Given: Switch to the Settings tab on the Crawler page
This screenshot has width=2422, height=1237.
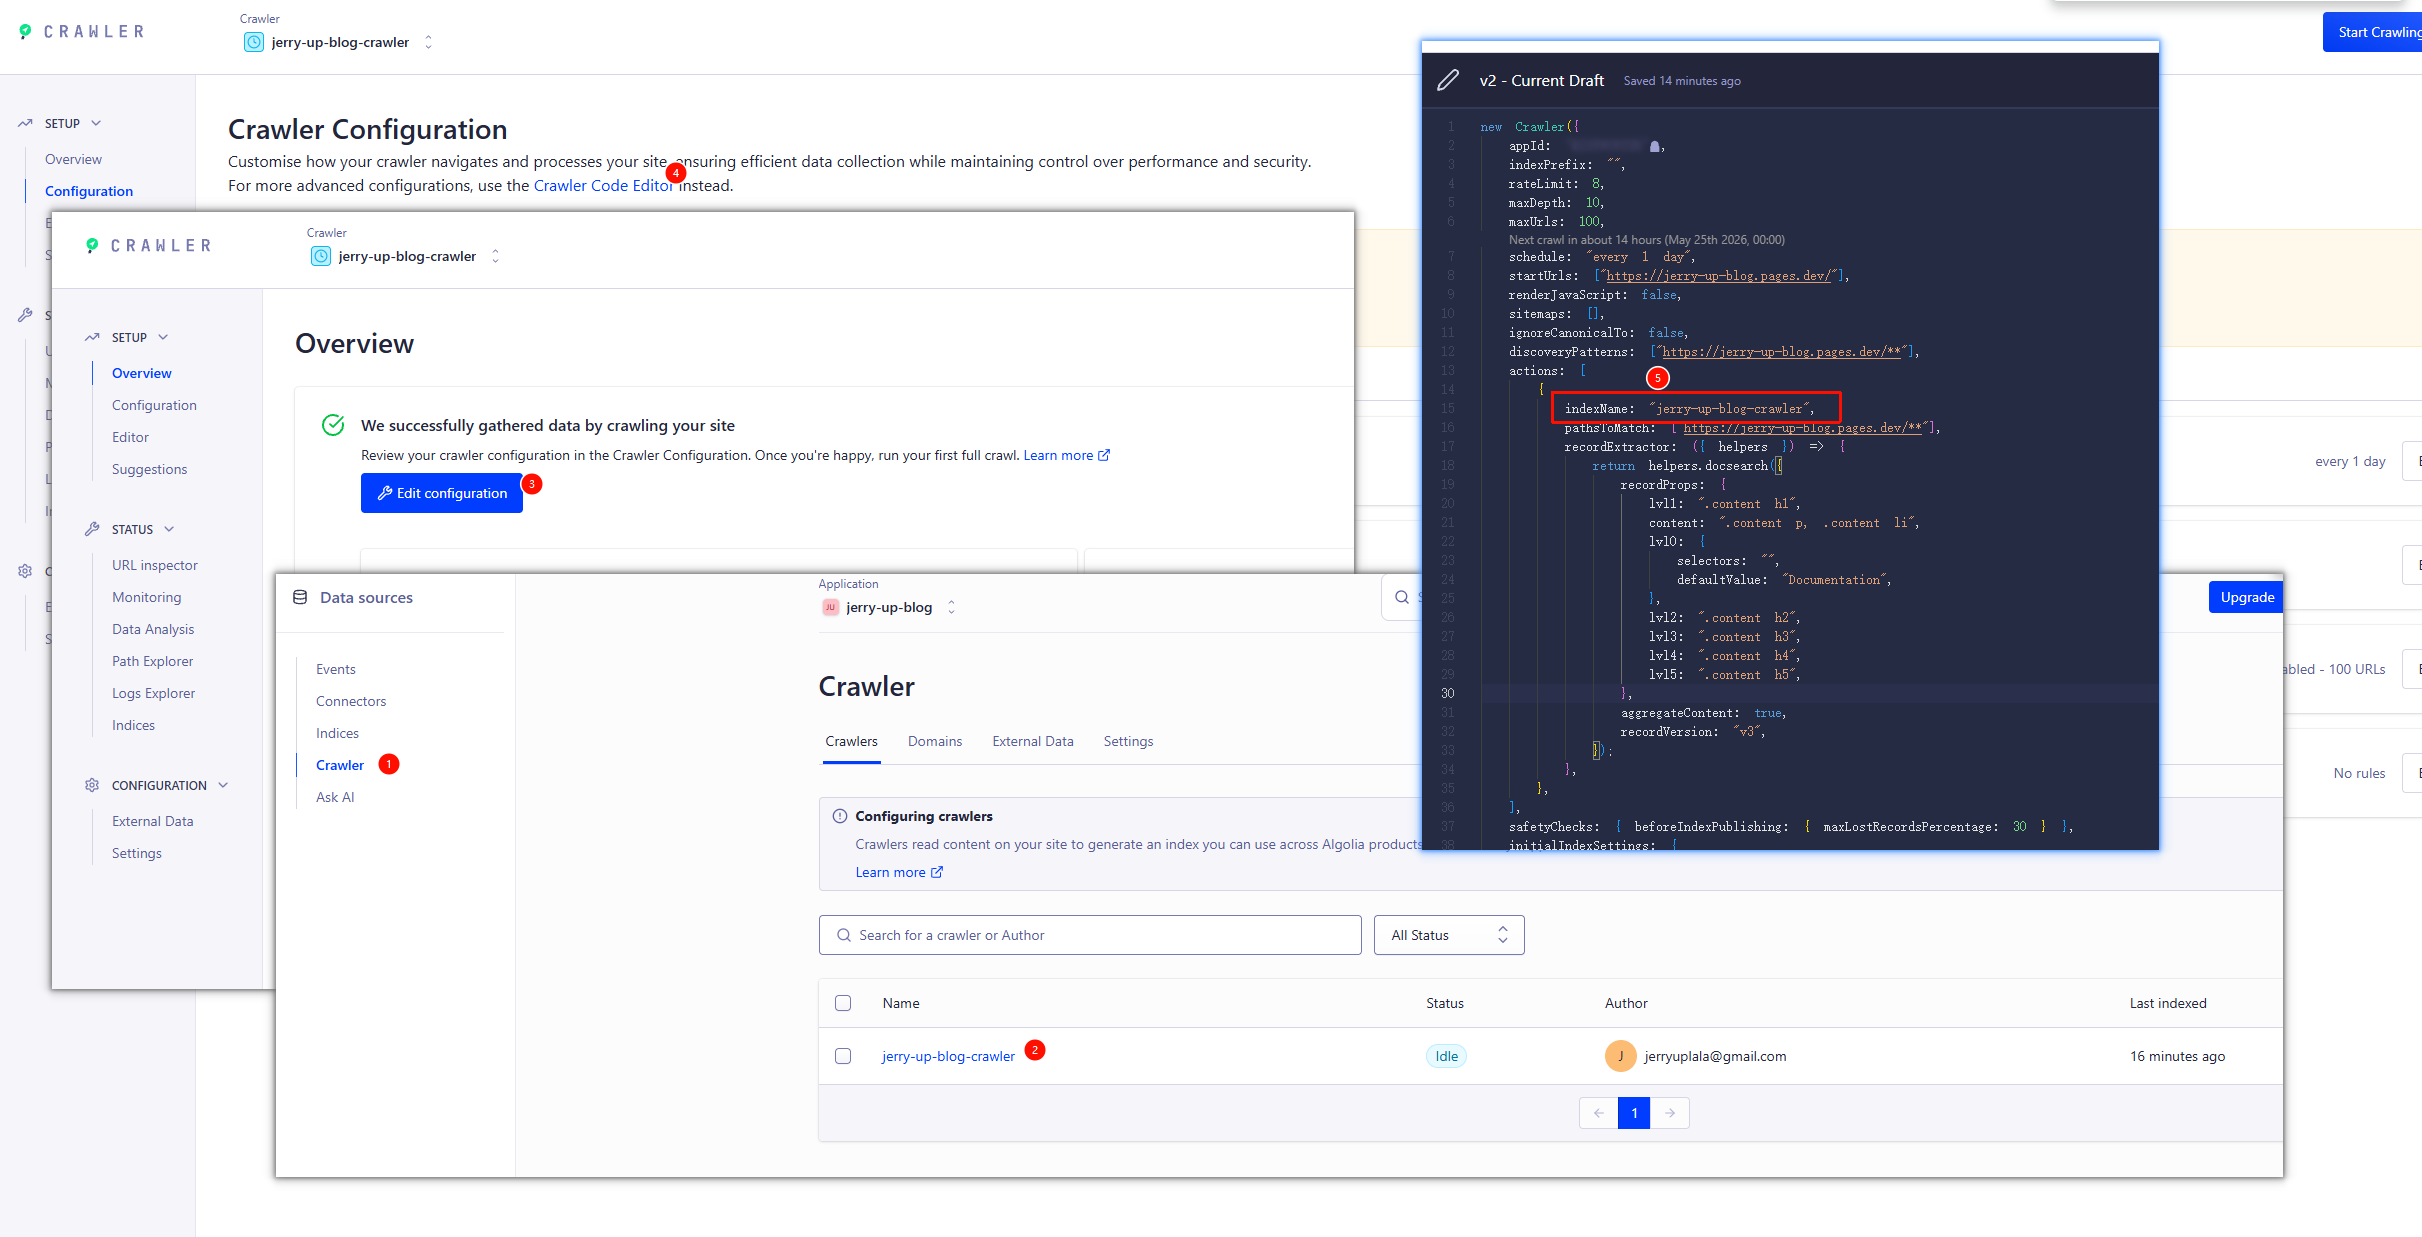Looking at the screenshot, I should click(1128, 742).
